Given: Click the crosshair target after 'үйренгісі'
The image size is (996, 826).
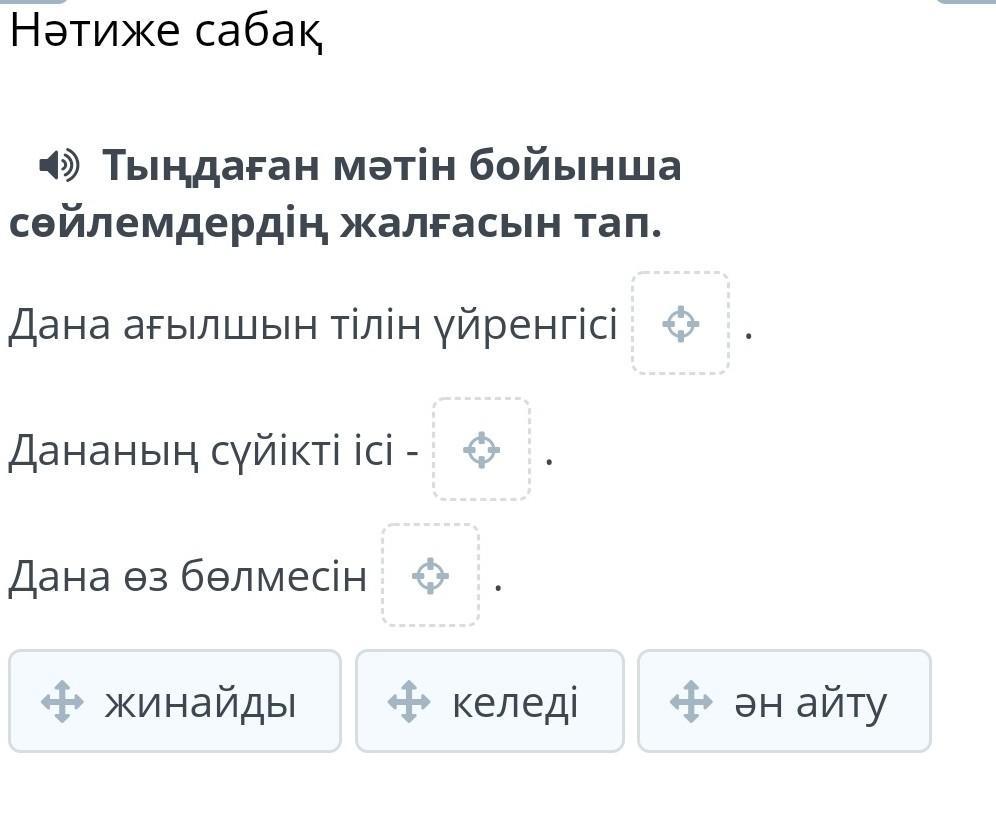Looking at the screenshot, I should tap(680, 323).
